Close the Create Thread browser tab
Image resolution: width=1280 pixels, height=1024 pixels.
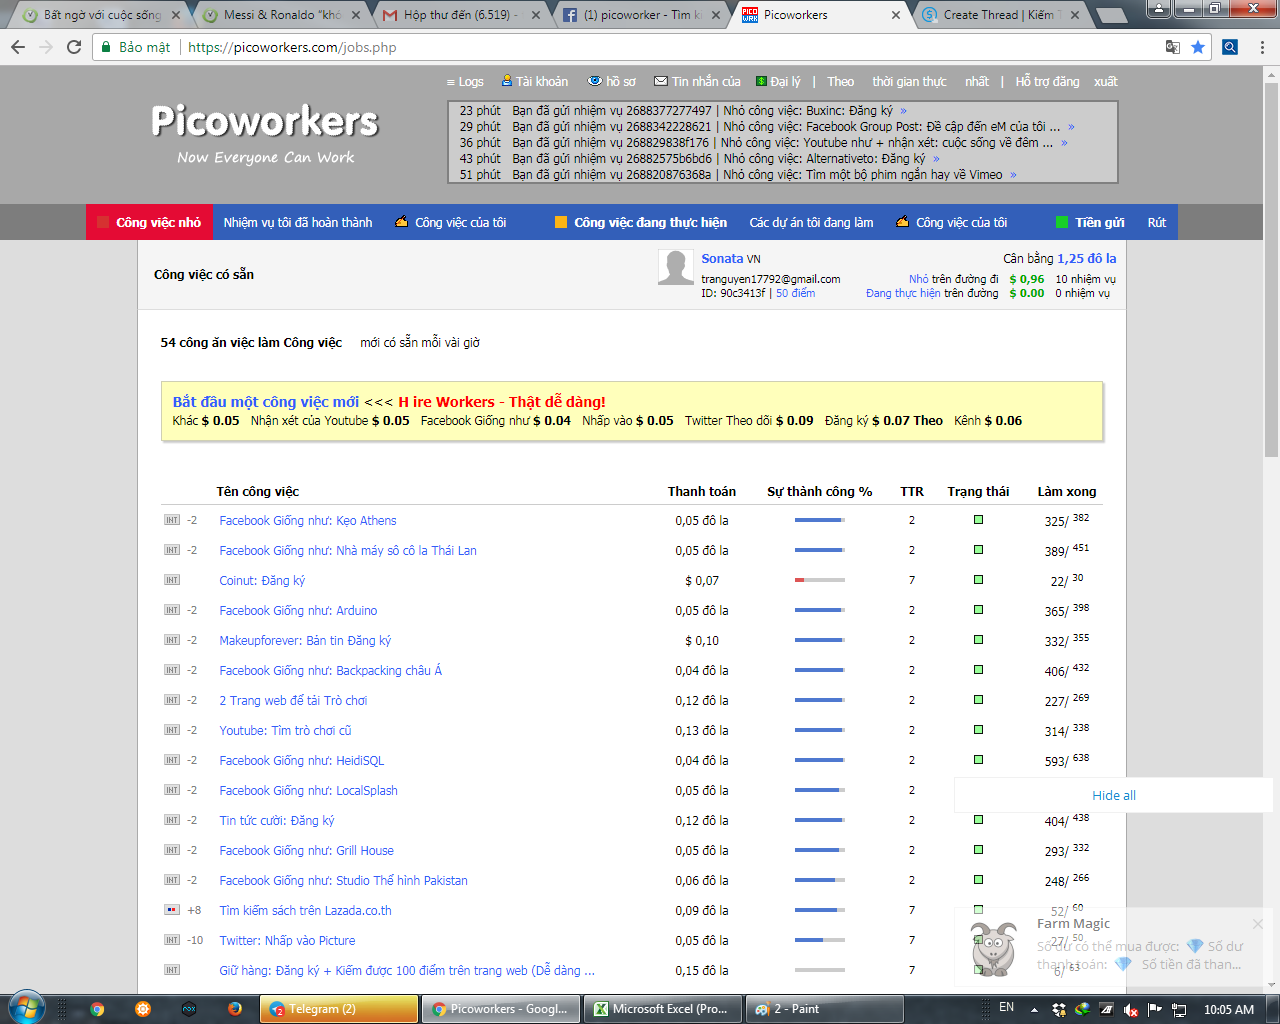click(1074, 15)
